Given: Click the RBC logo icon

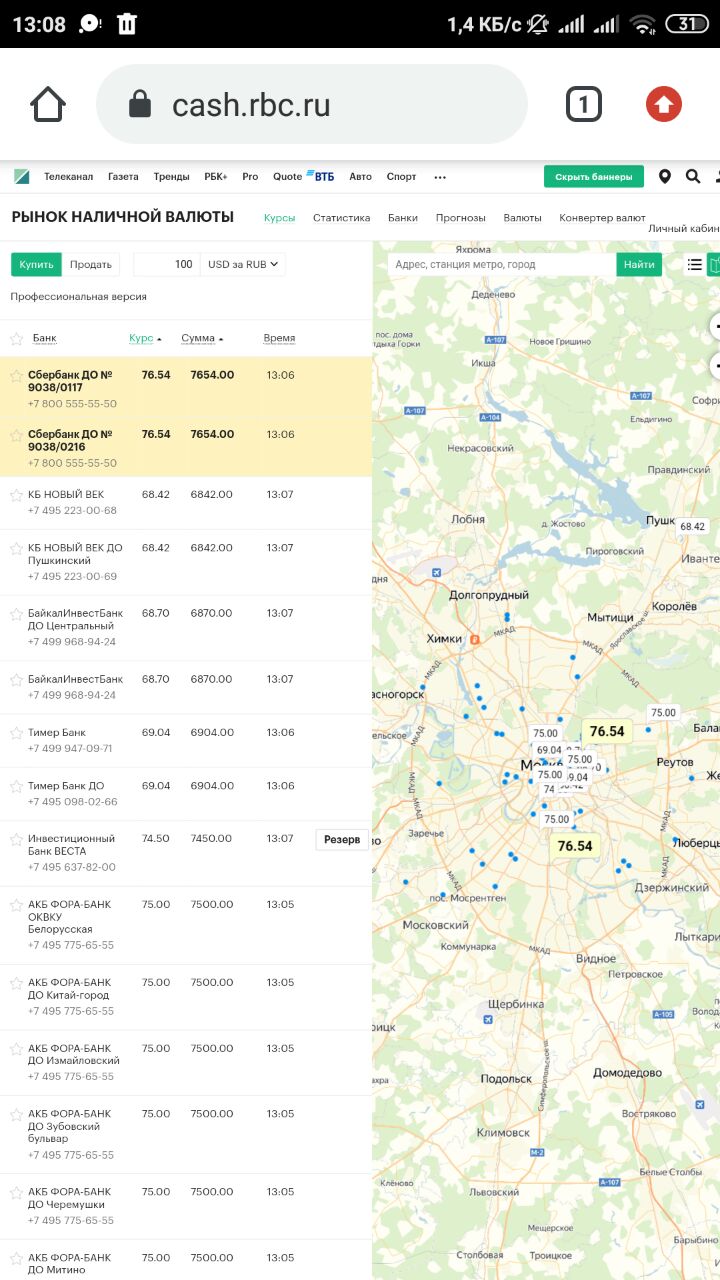Looking at the screenshot, I should click(x=21, y=176).
